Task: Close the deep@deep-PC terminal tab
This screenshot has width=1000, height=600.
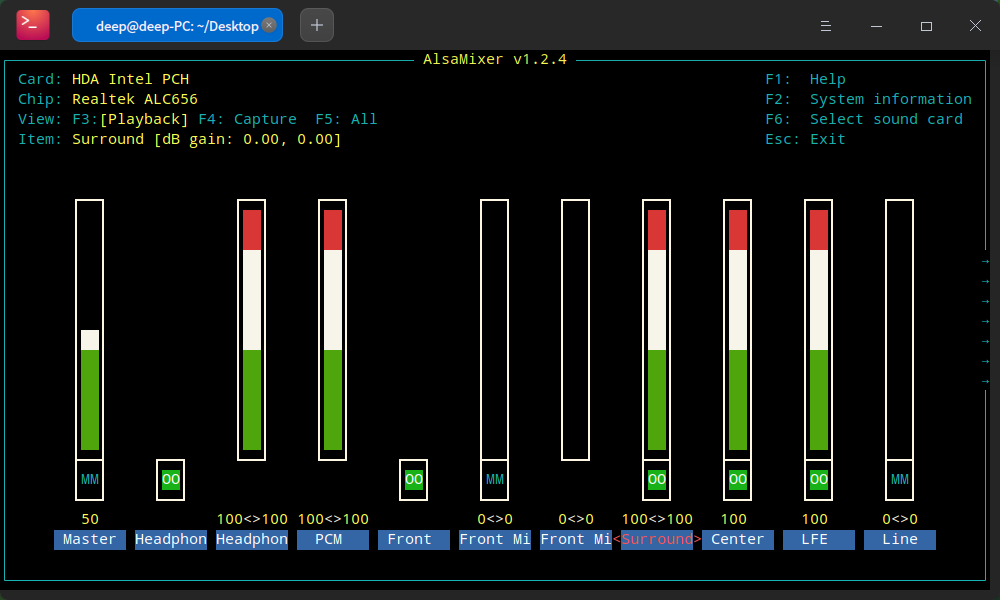Action: click(x=269, y=25)
